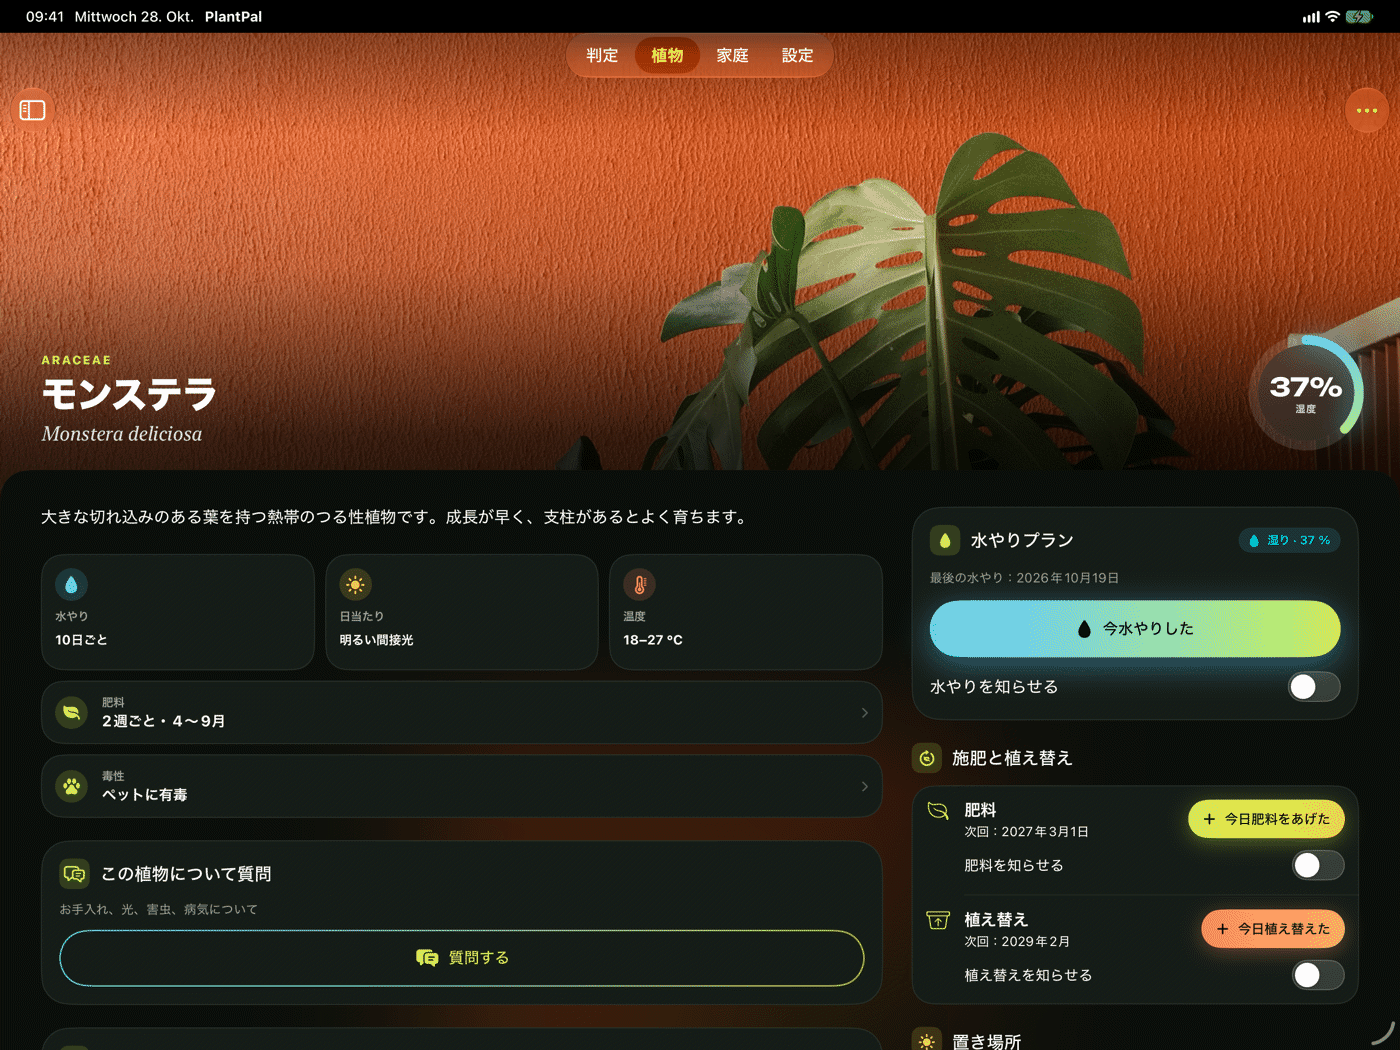Check the battery status icon

[x=1359, y=17]
